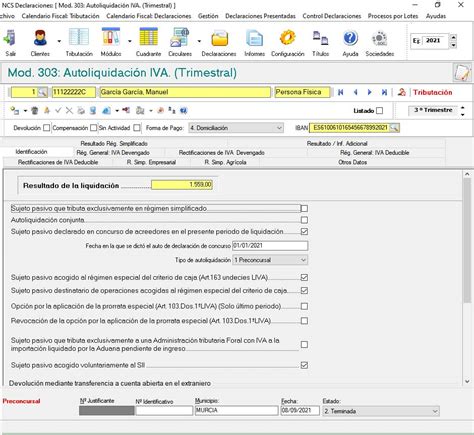
Task: Toggle the Listado checkbox
Action: [379, 111]
